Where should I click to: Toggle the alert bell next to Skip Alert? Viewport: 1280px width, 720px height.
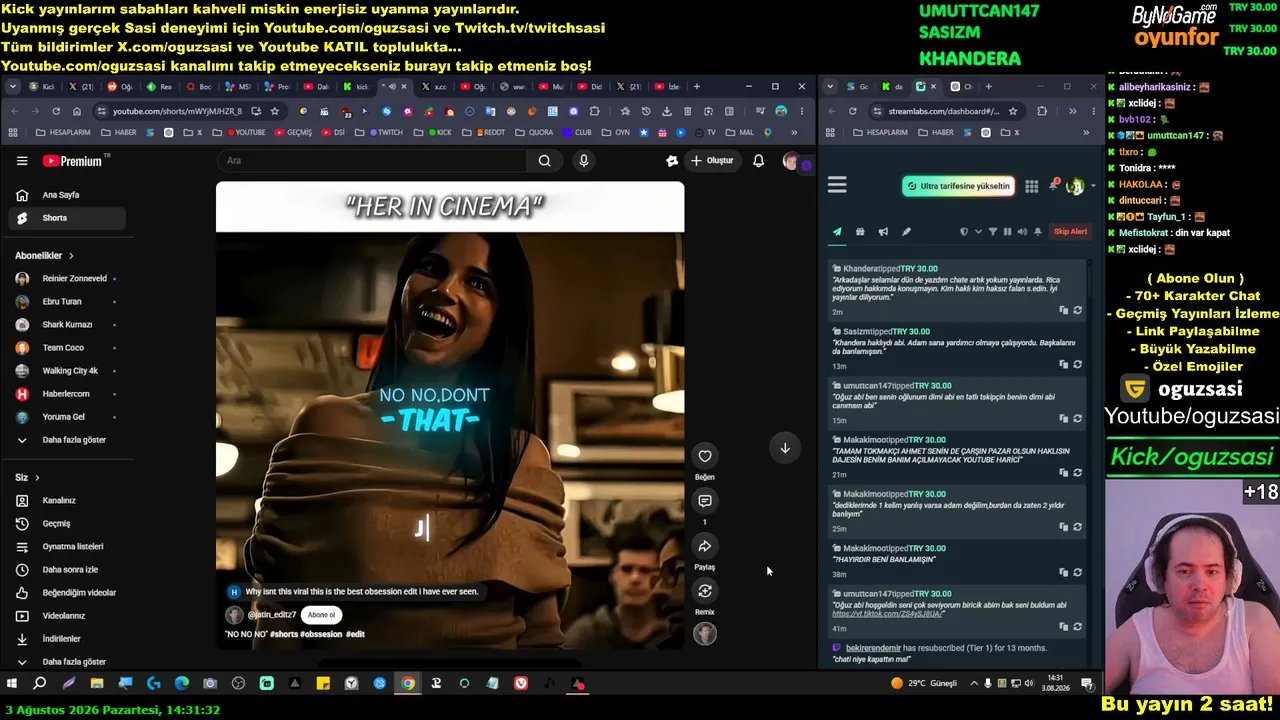click(1037, 232)
